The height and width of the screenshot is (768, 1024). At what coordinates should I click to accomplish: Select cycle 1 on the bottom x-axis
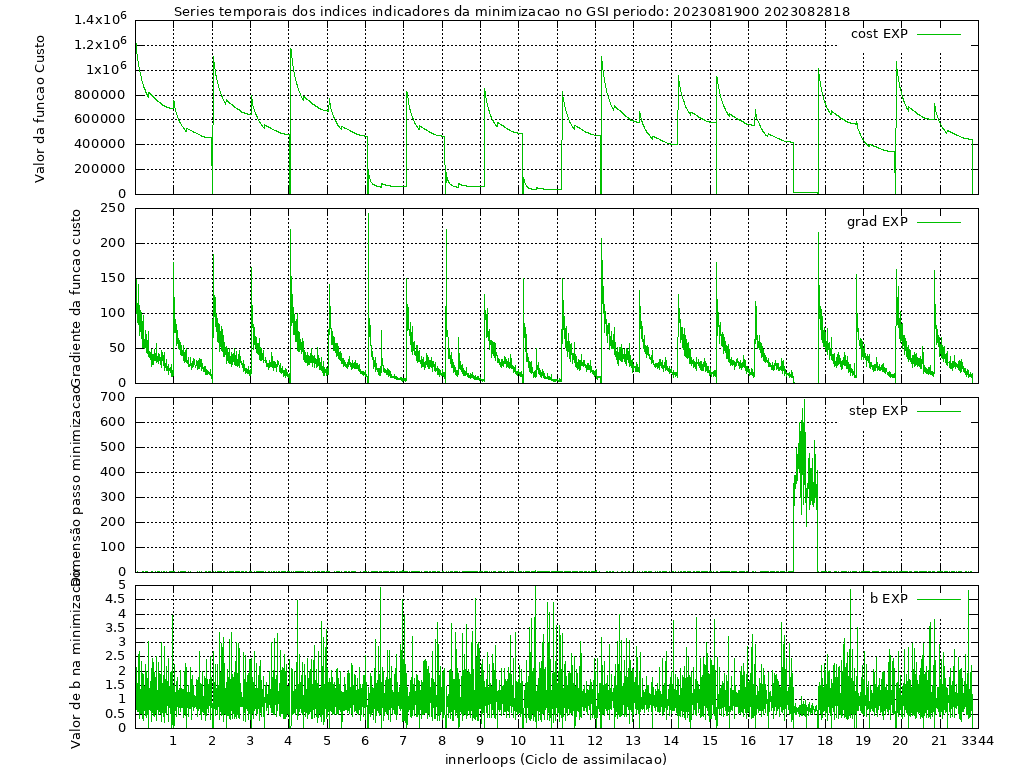[x=173, y=741]
